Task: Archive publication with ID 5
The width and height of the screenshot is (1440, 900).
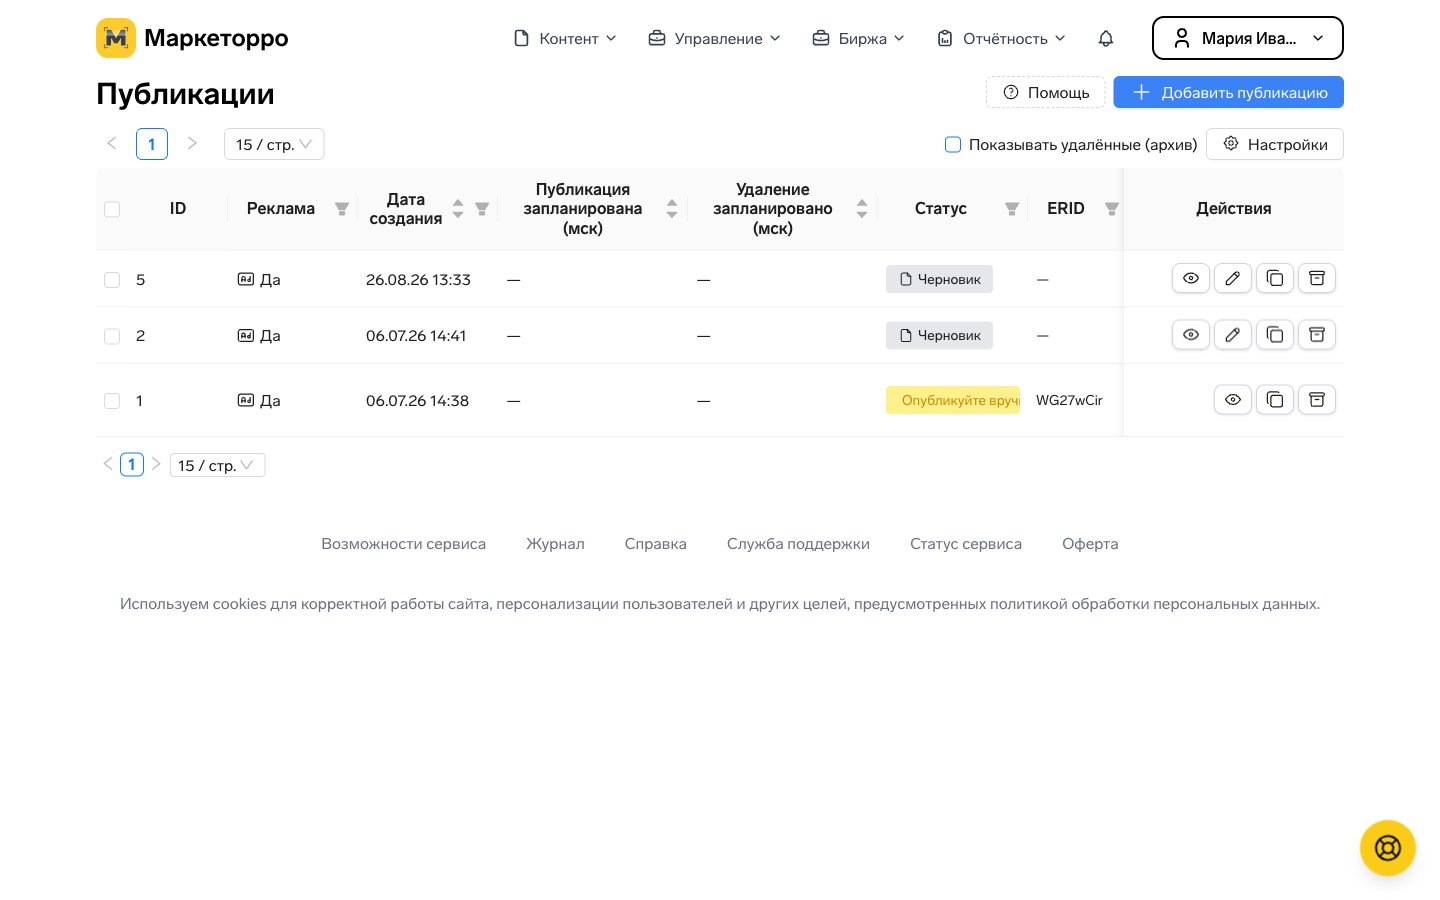Action: coord(1317,278)
